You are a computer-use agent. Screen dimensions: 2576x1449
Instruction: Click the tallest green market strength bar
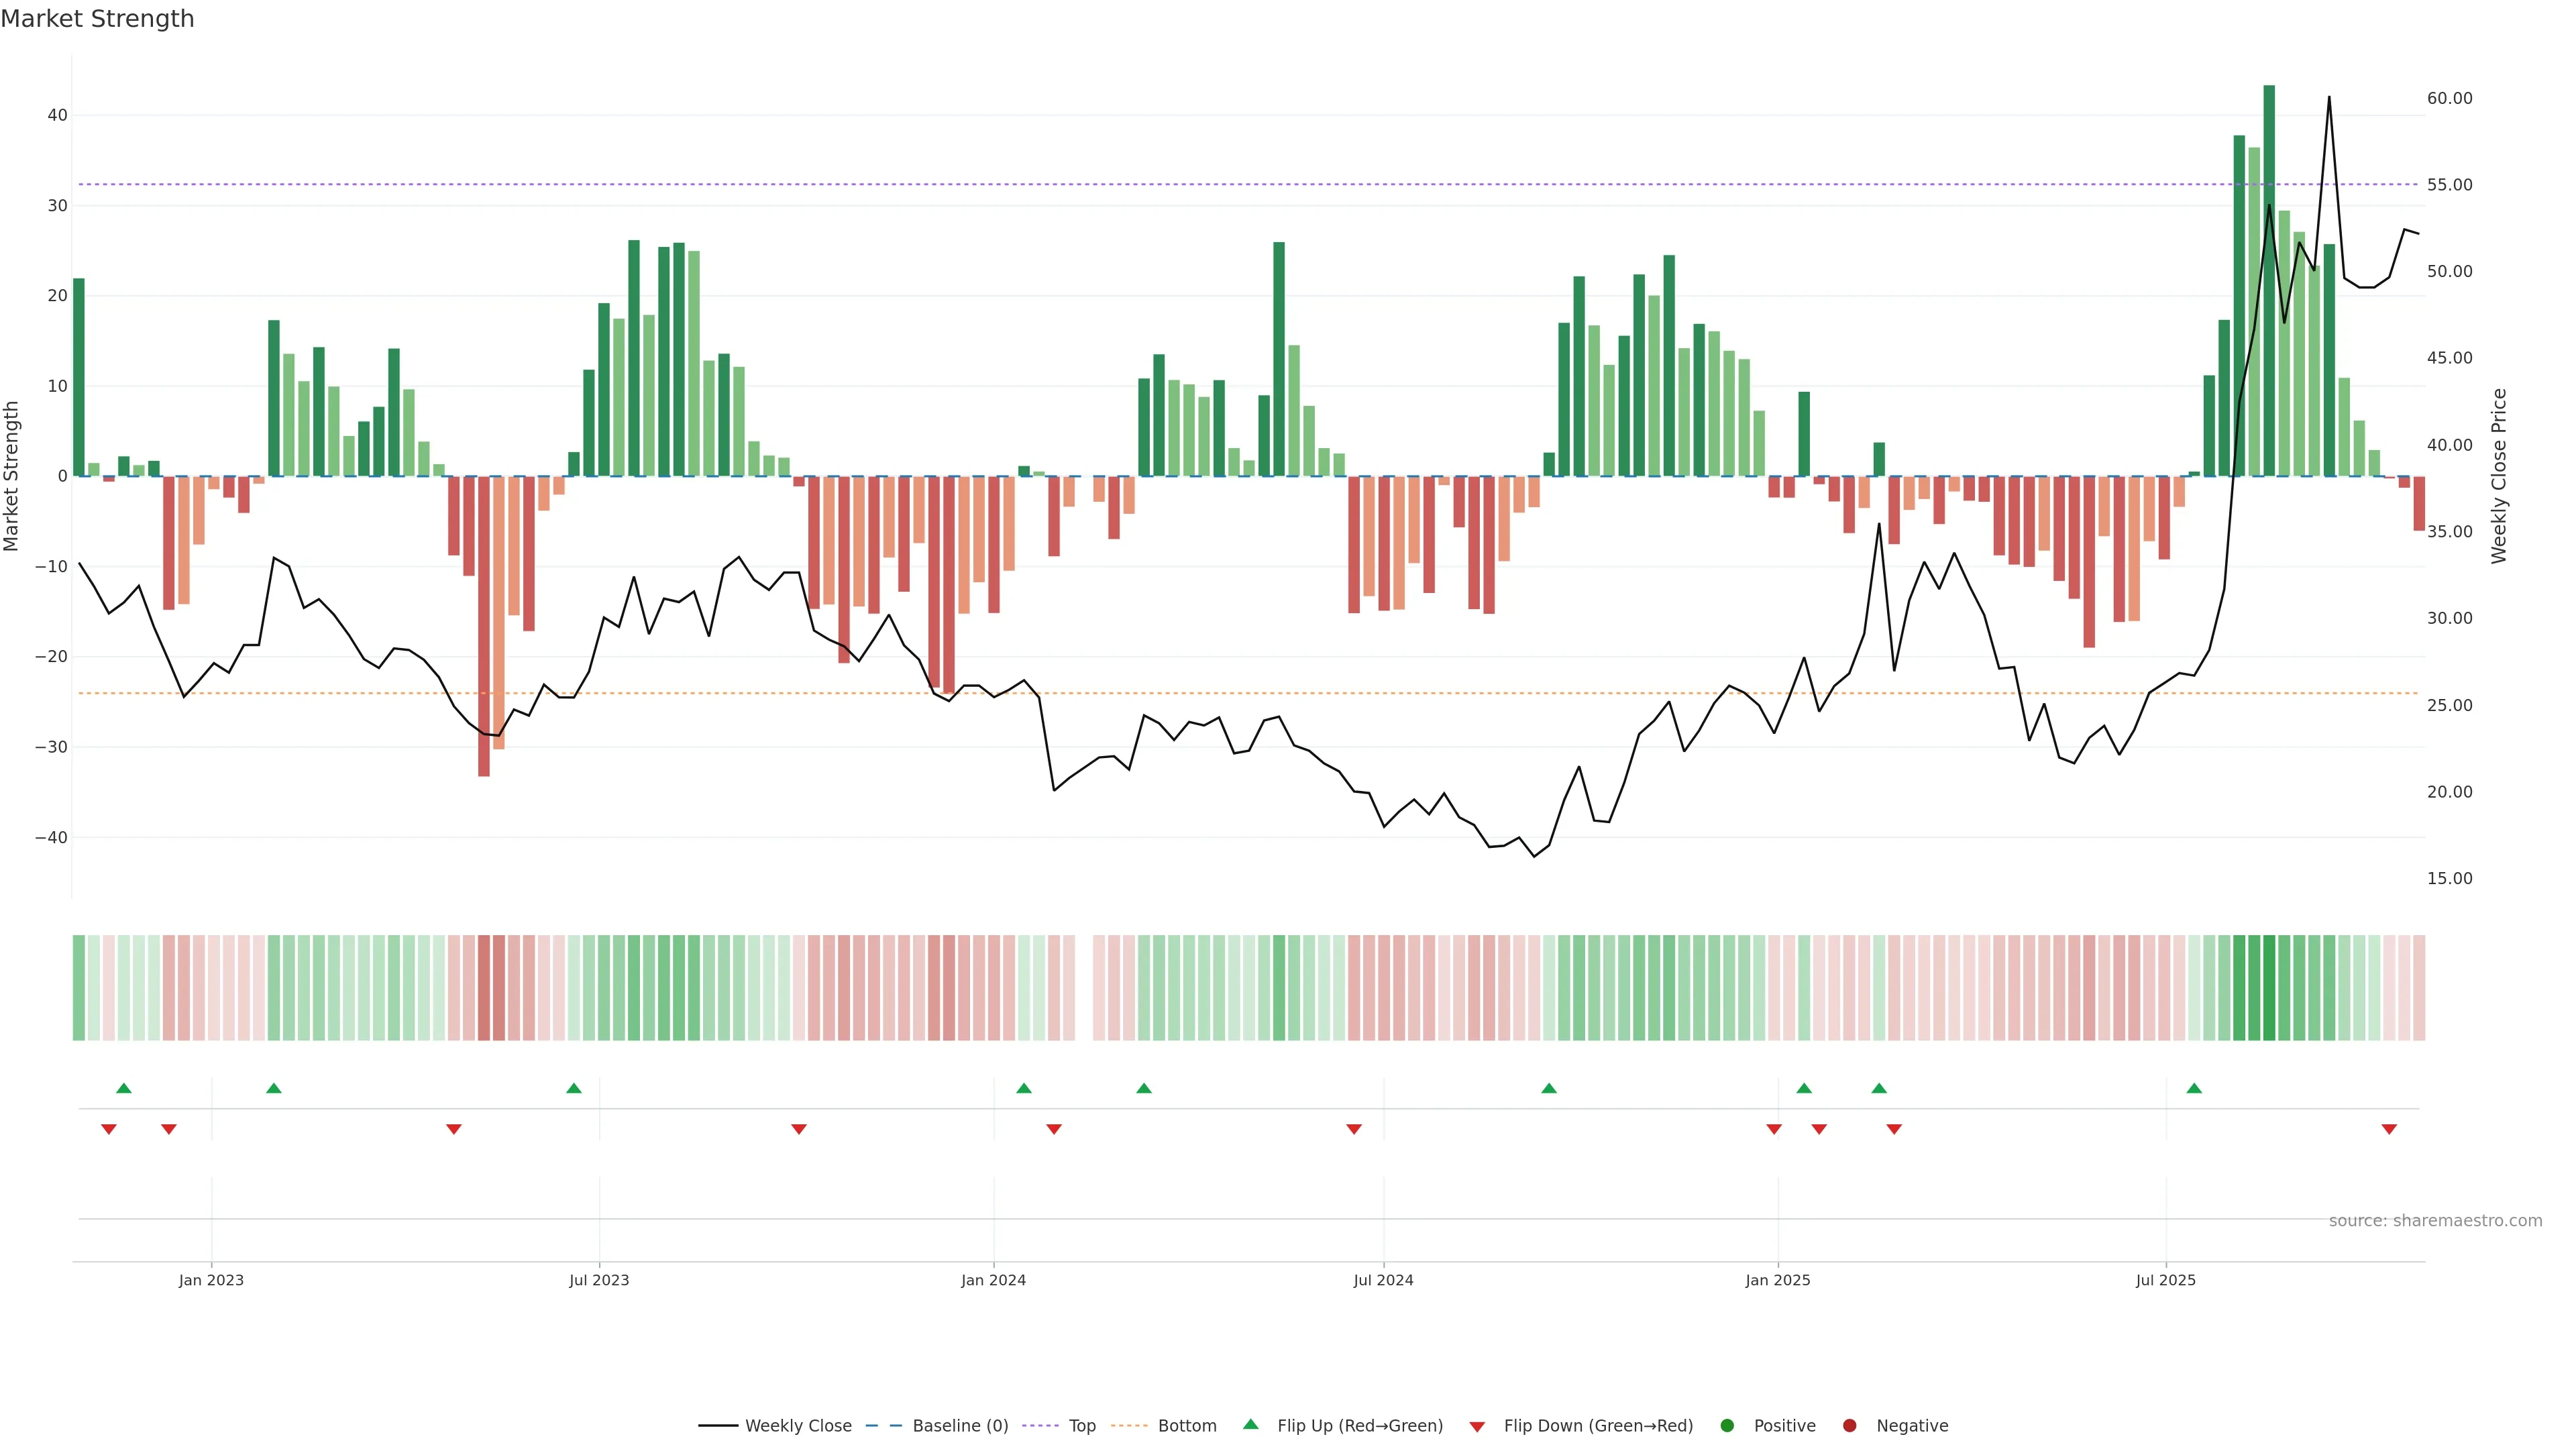2269,280
